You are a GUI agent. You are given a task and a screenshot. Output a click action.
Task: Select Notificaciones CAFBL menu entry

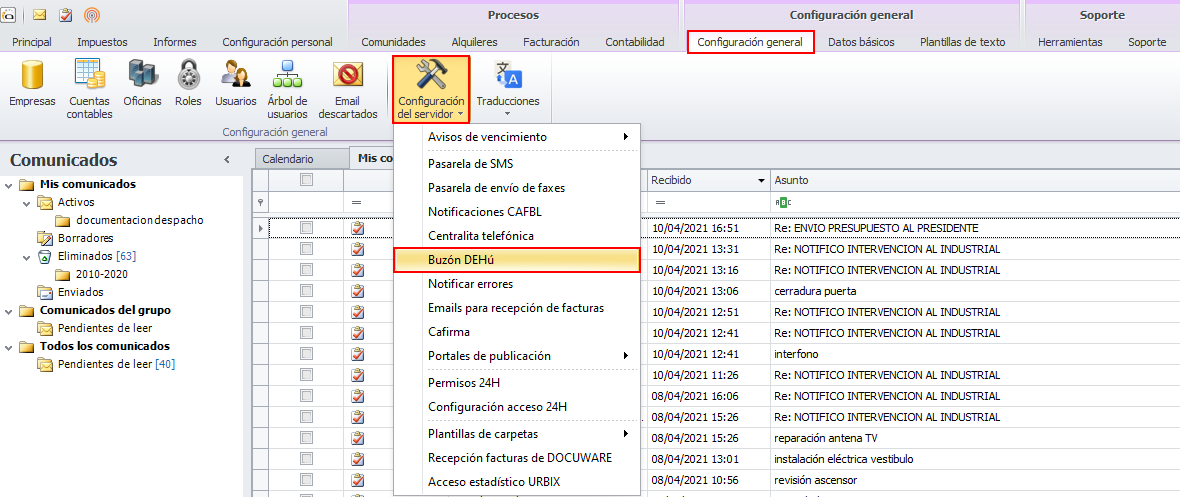[x=516, y=212]
